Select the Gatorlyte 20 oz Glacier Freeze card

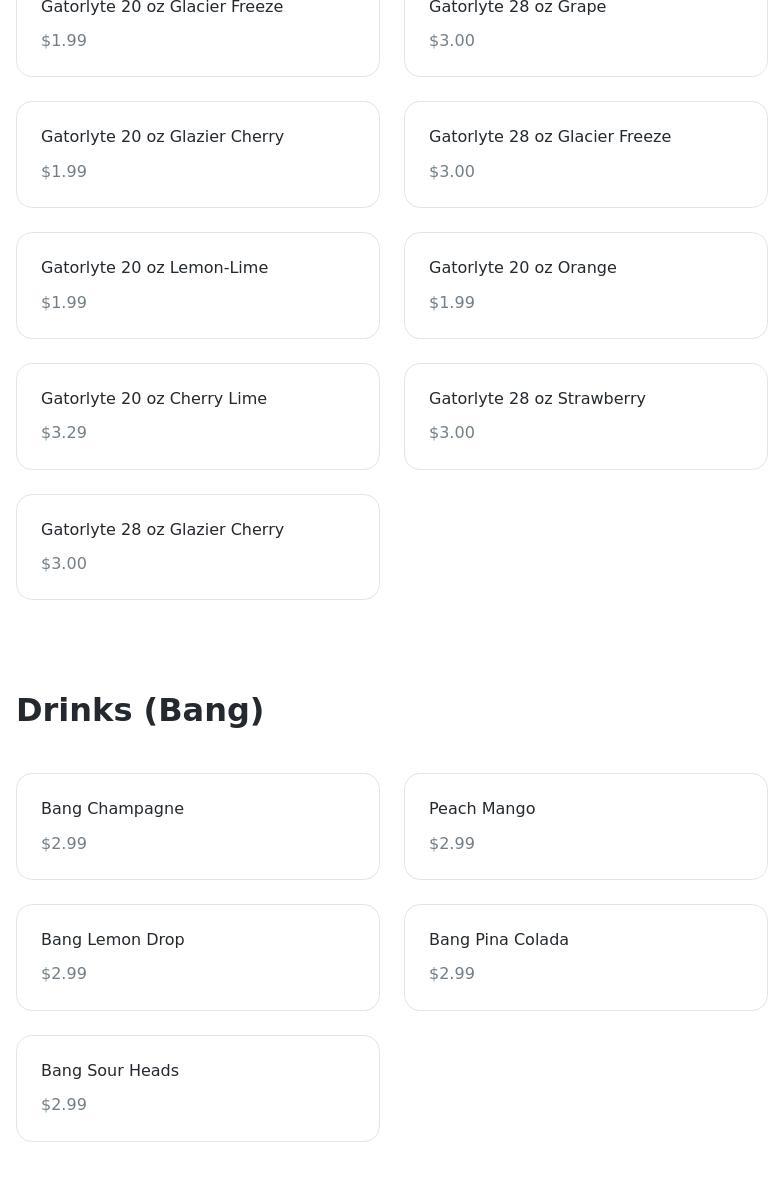click(198, 30)
